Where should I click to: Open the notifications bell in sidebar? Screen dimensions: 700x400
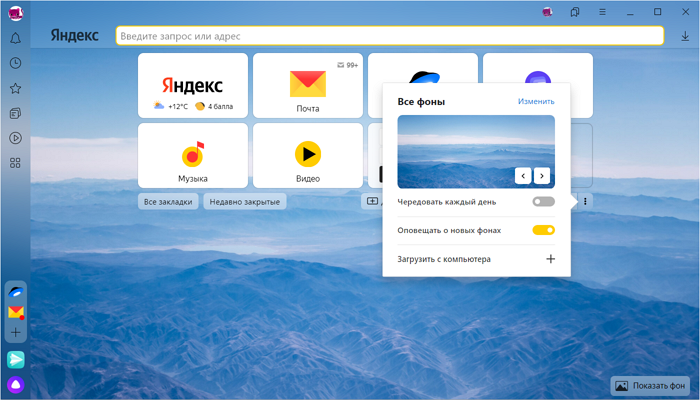click(x=15, y=38)
